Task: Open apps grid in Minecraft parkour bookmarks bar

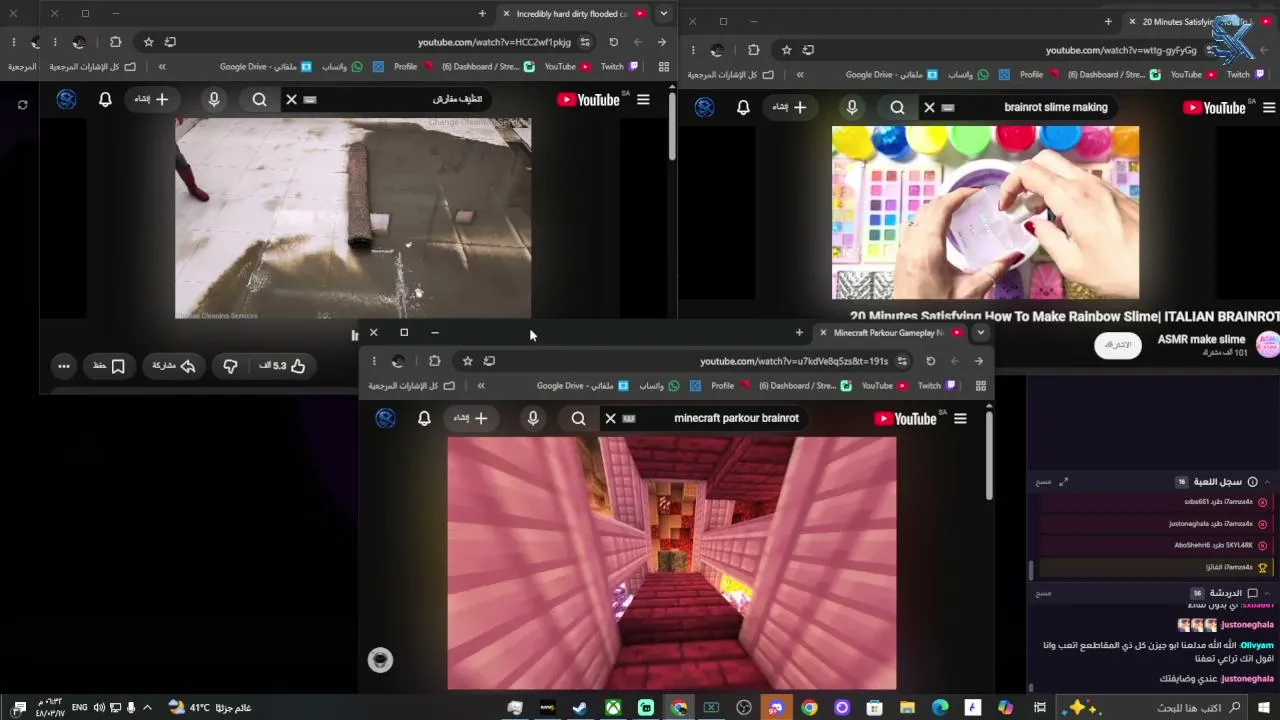Action: [980, 386]
